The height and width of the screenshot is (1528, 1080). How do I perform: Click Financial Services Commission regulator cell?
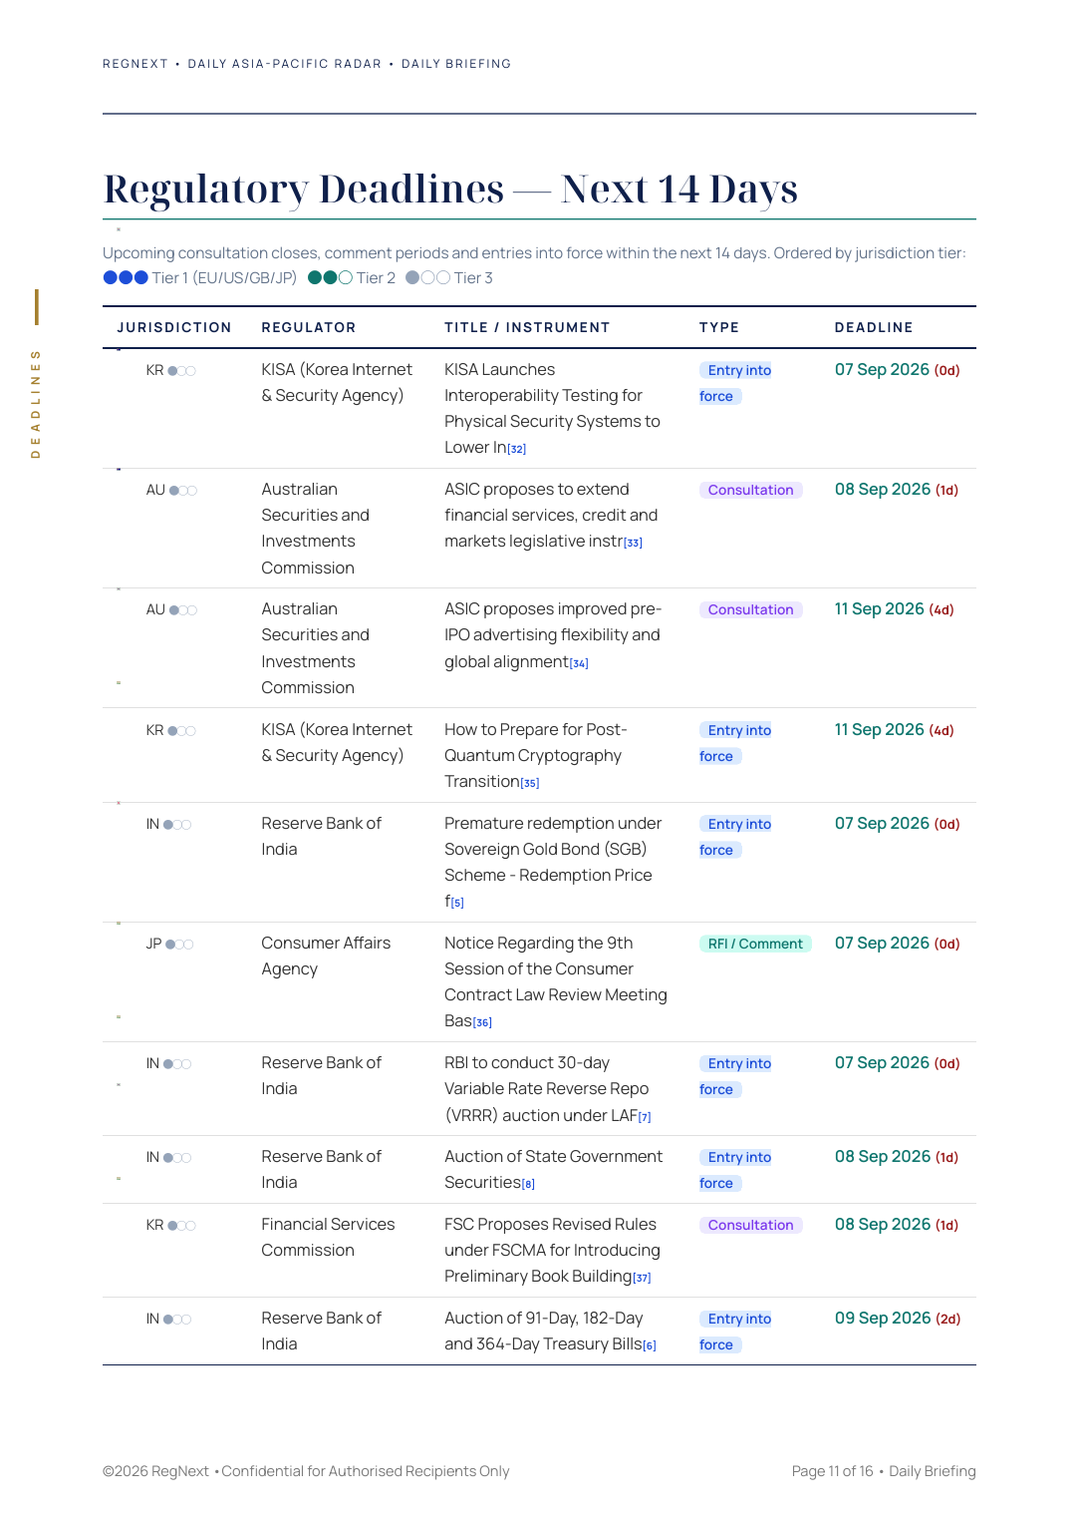328,1238
